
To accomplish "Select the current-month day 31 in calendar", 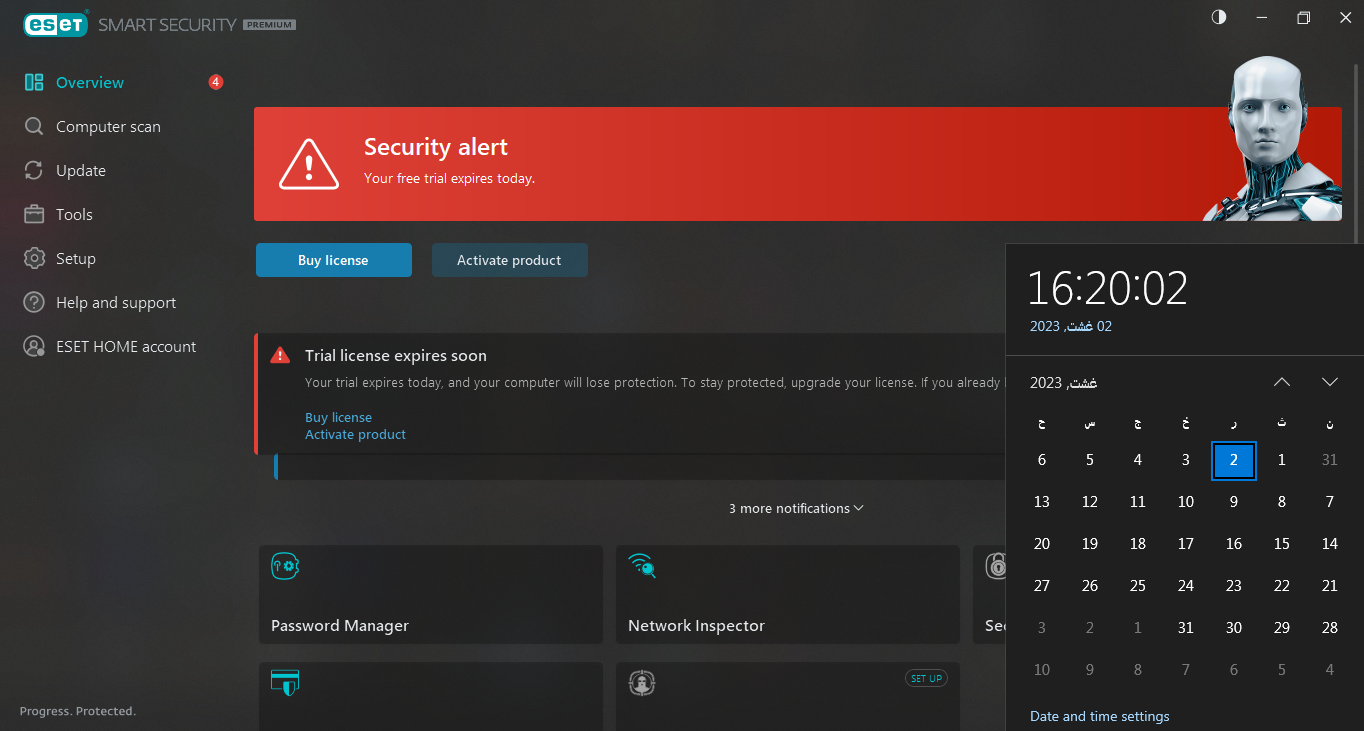I will (x=1186, y=628).
